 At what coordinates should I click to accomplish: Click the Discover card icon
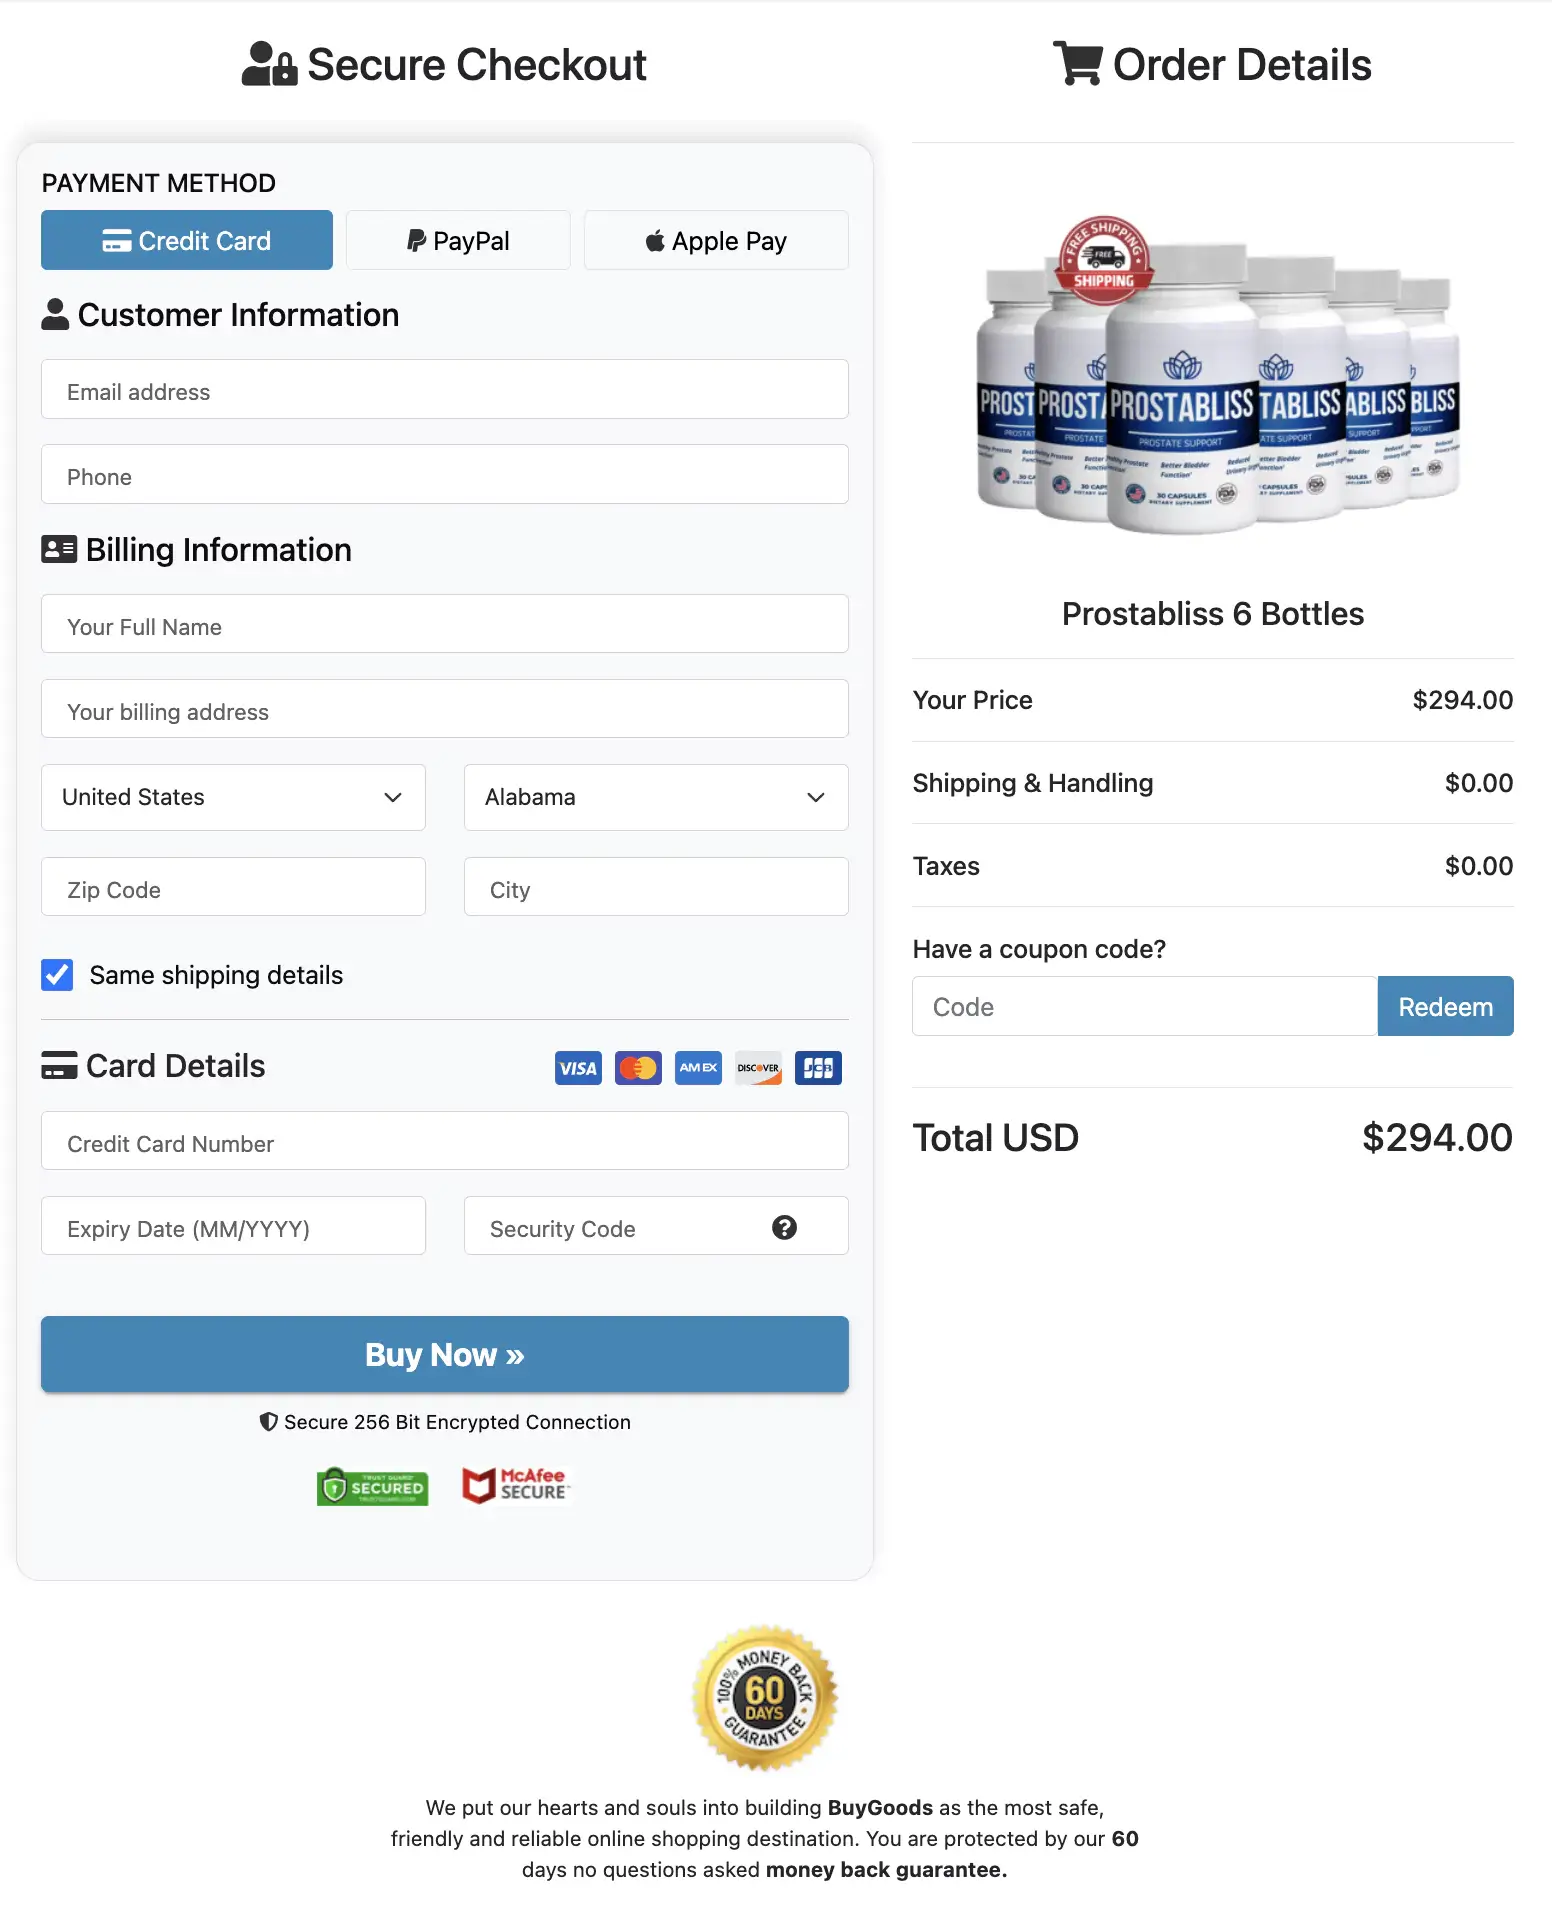click(x=758, y=1068)
